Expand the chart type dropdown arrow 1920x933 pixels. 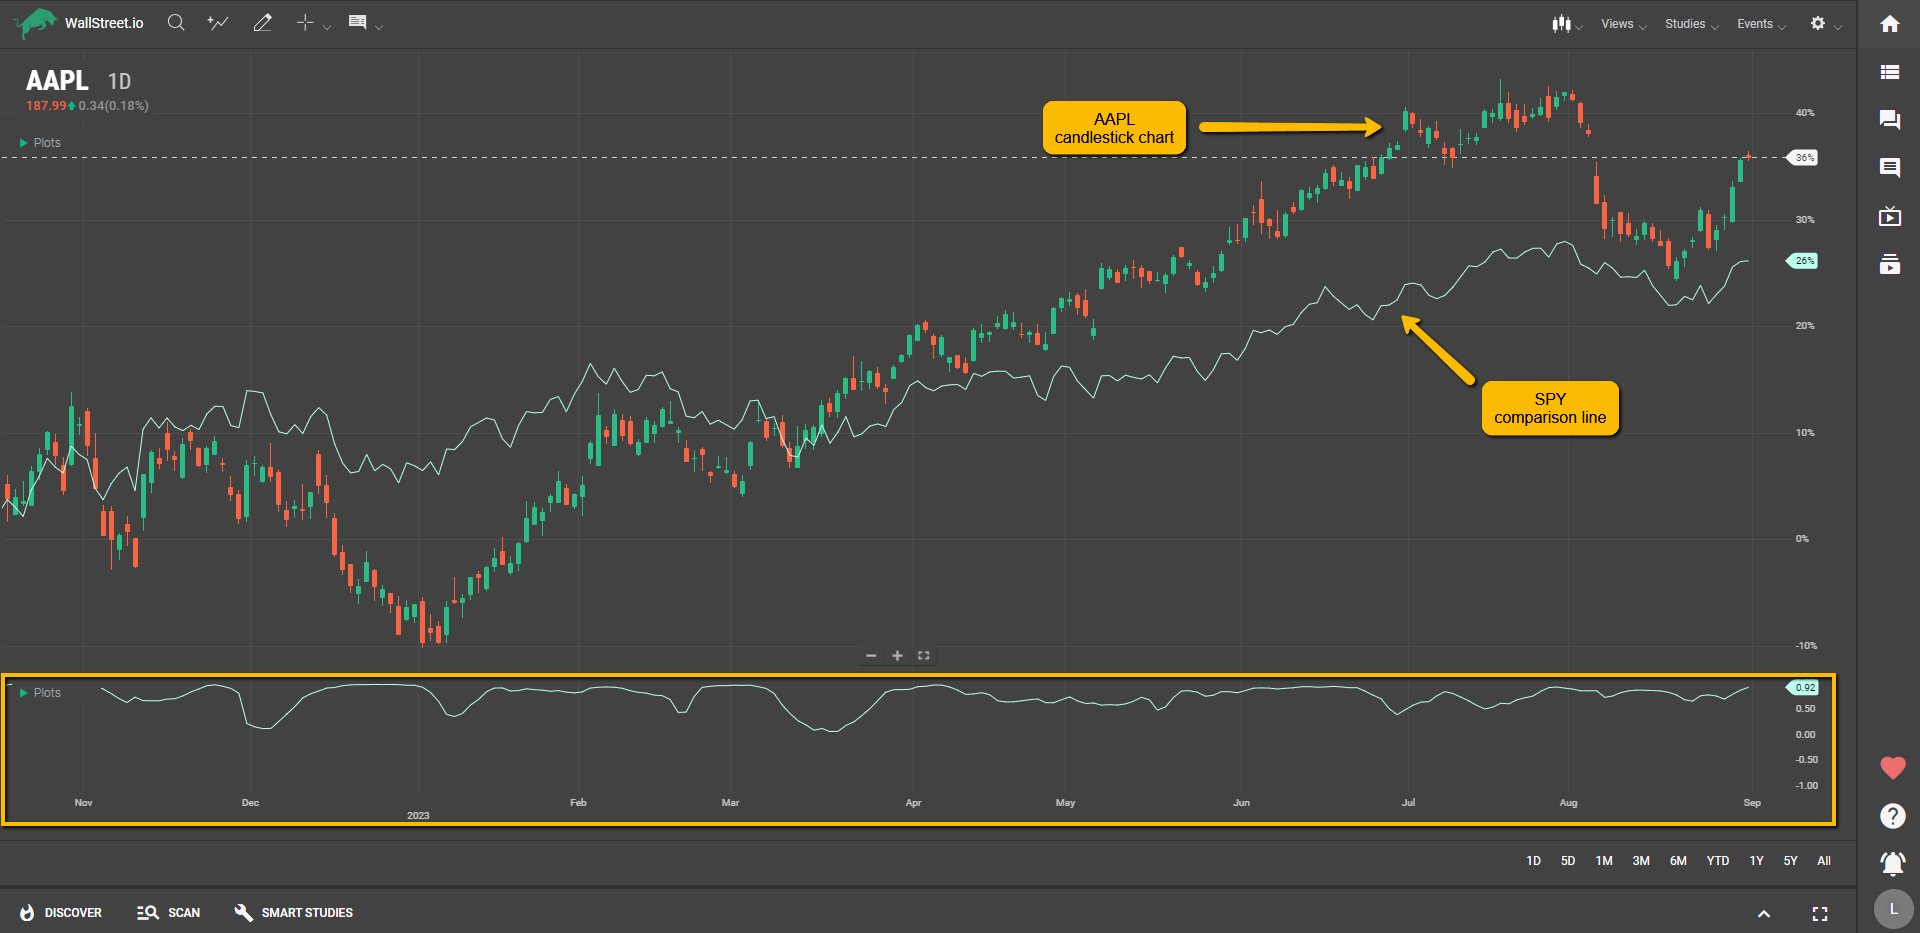coord(1579,27)
